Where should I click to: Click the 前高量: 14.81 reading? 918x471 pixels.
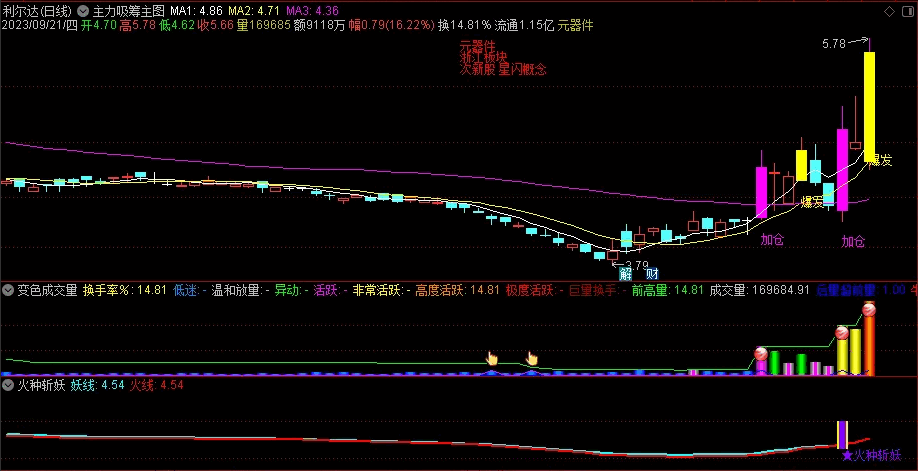pyautogui.click(x=667, y=289)
